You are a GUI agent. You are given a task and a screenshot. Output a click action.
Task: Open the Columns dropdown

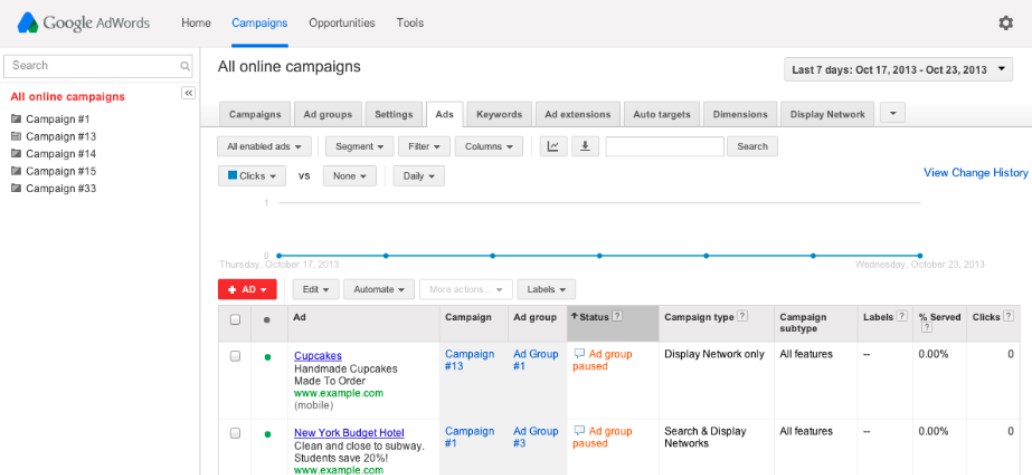[489, 147]
